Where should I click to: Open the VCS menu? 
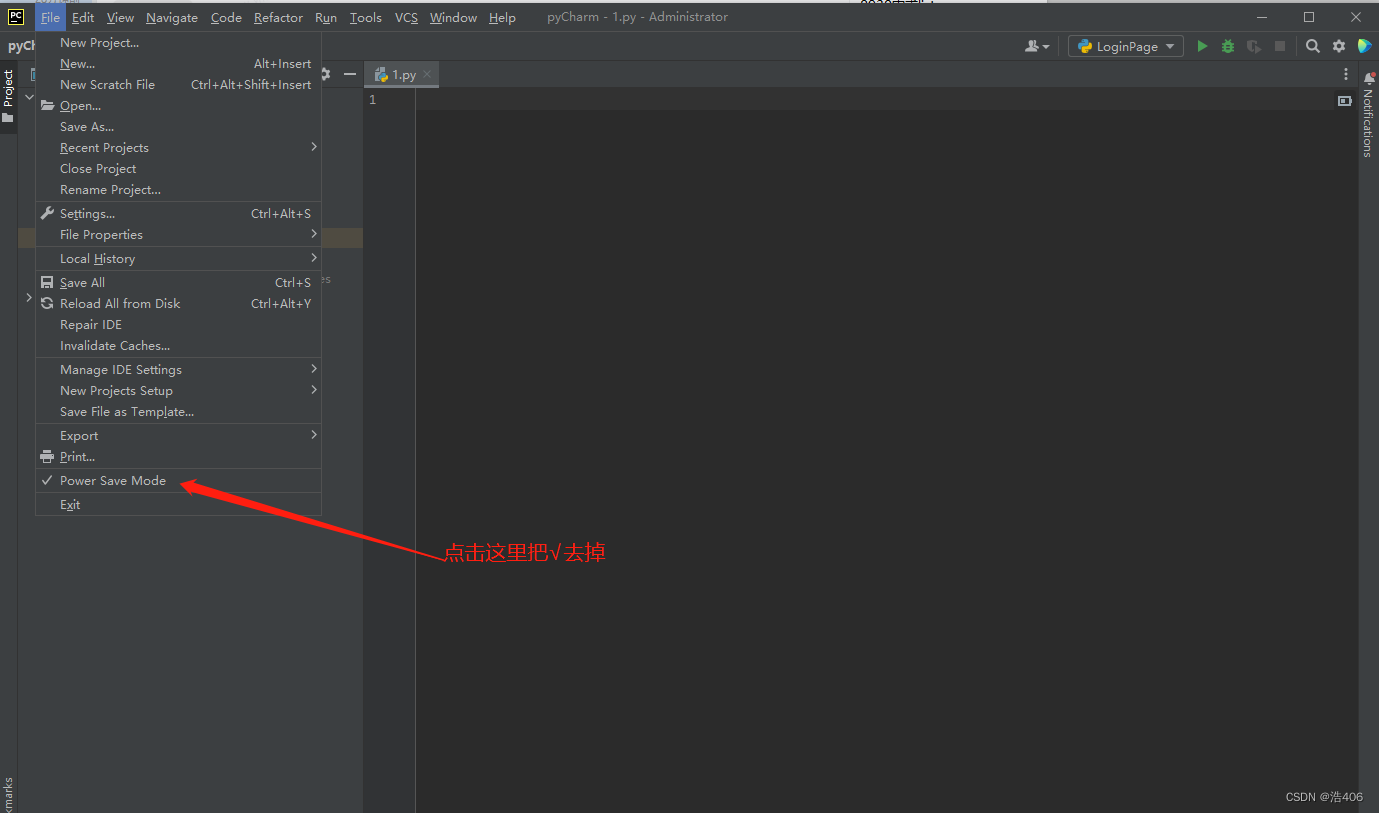click(x=406, y=17)
